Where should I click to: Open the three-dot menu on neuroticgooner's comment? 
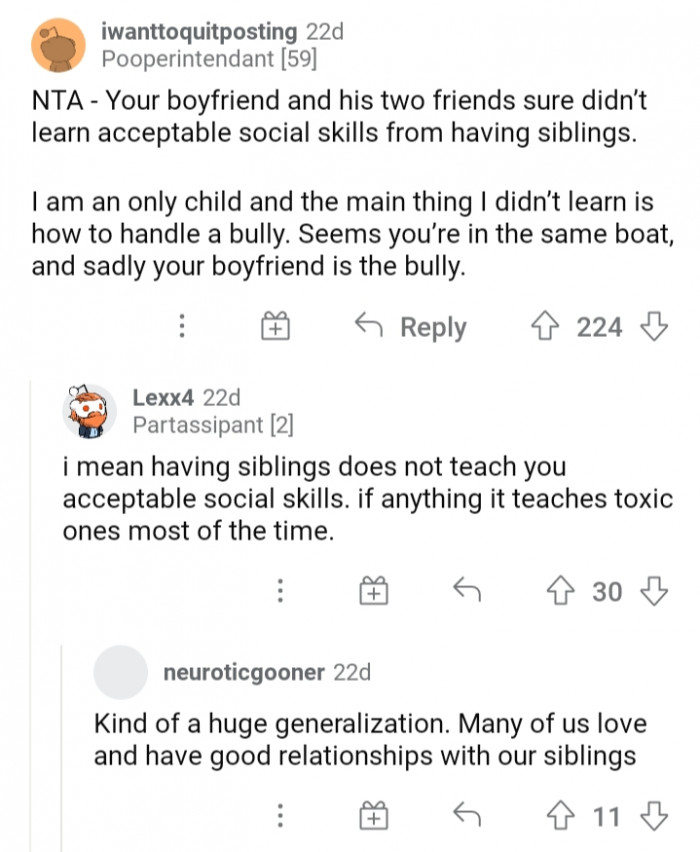tap(280, 817)
